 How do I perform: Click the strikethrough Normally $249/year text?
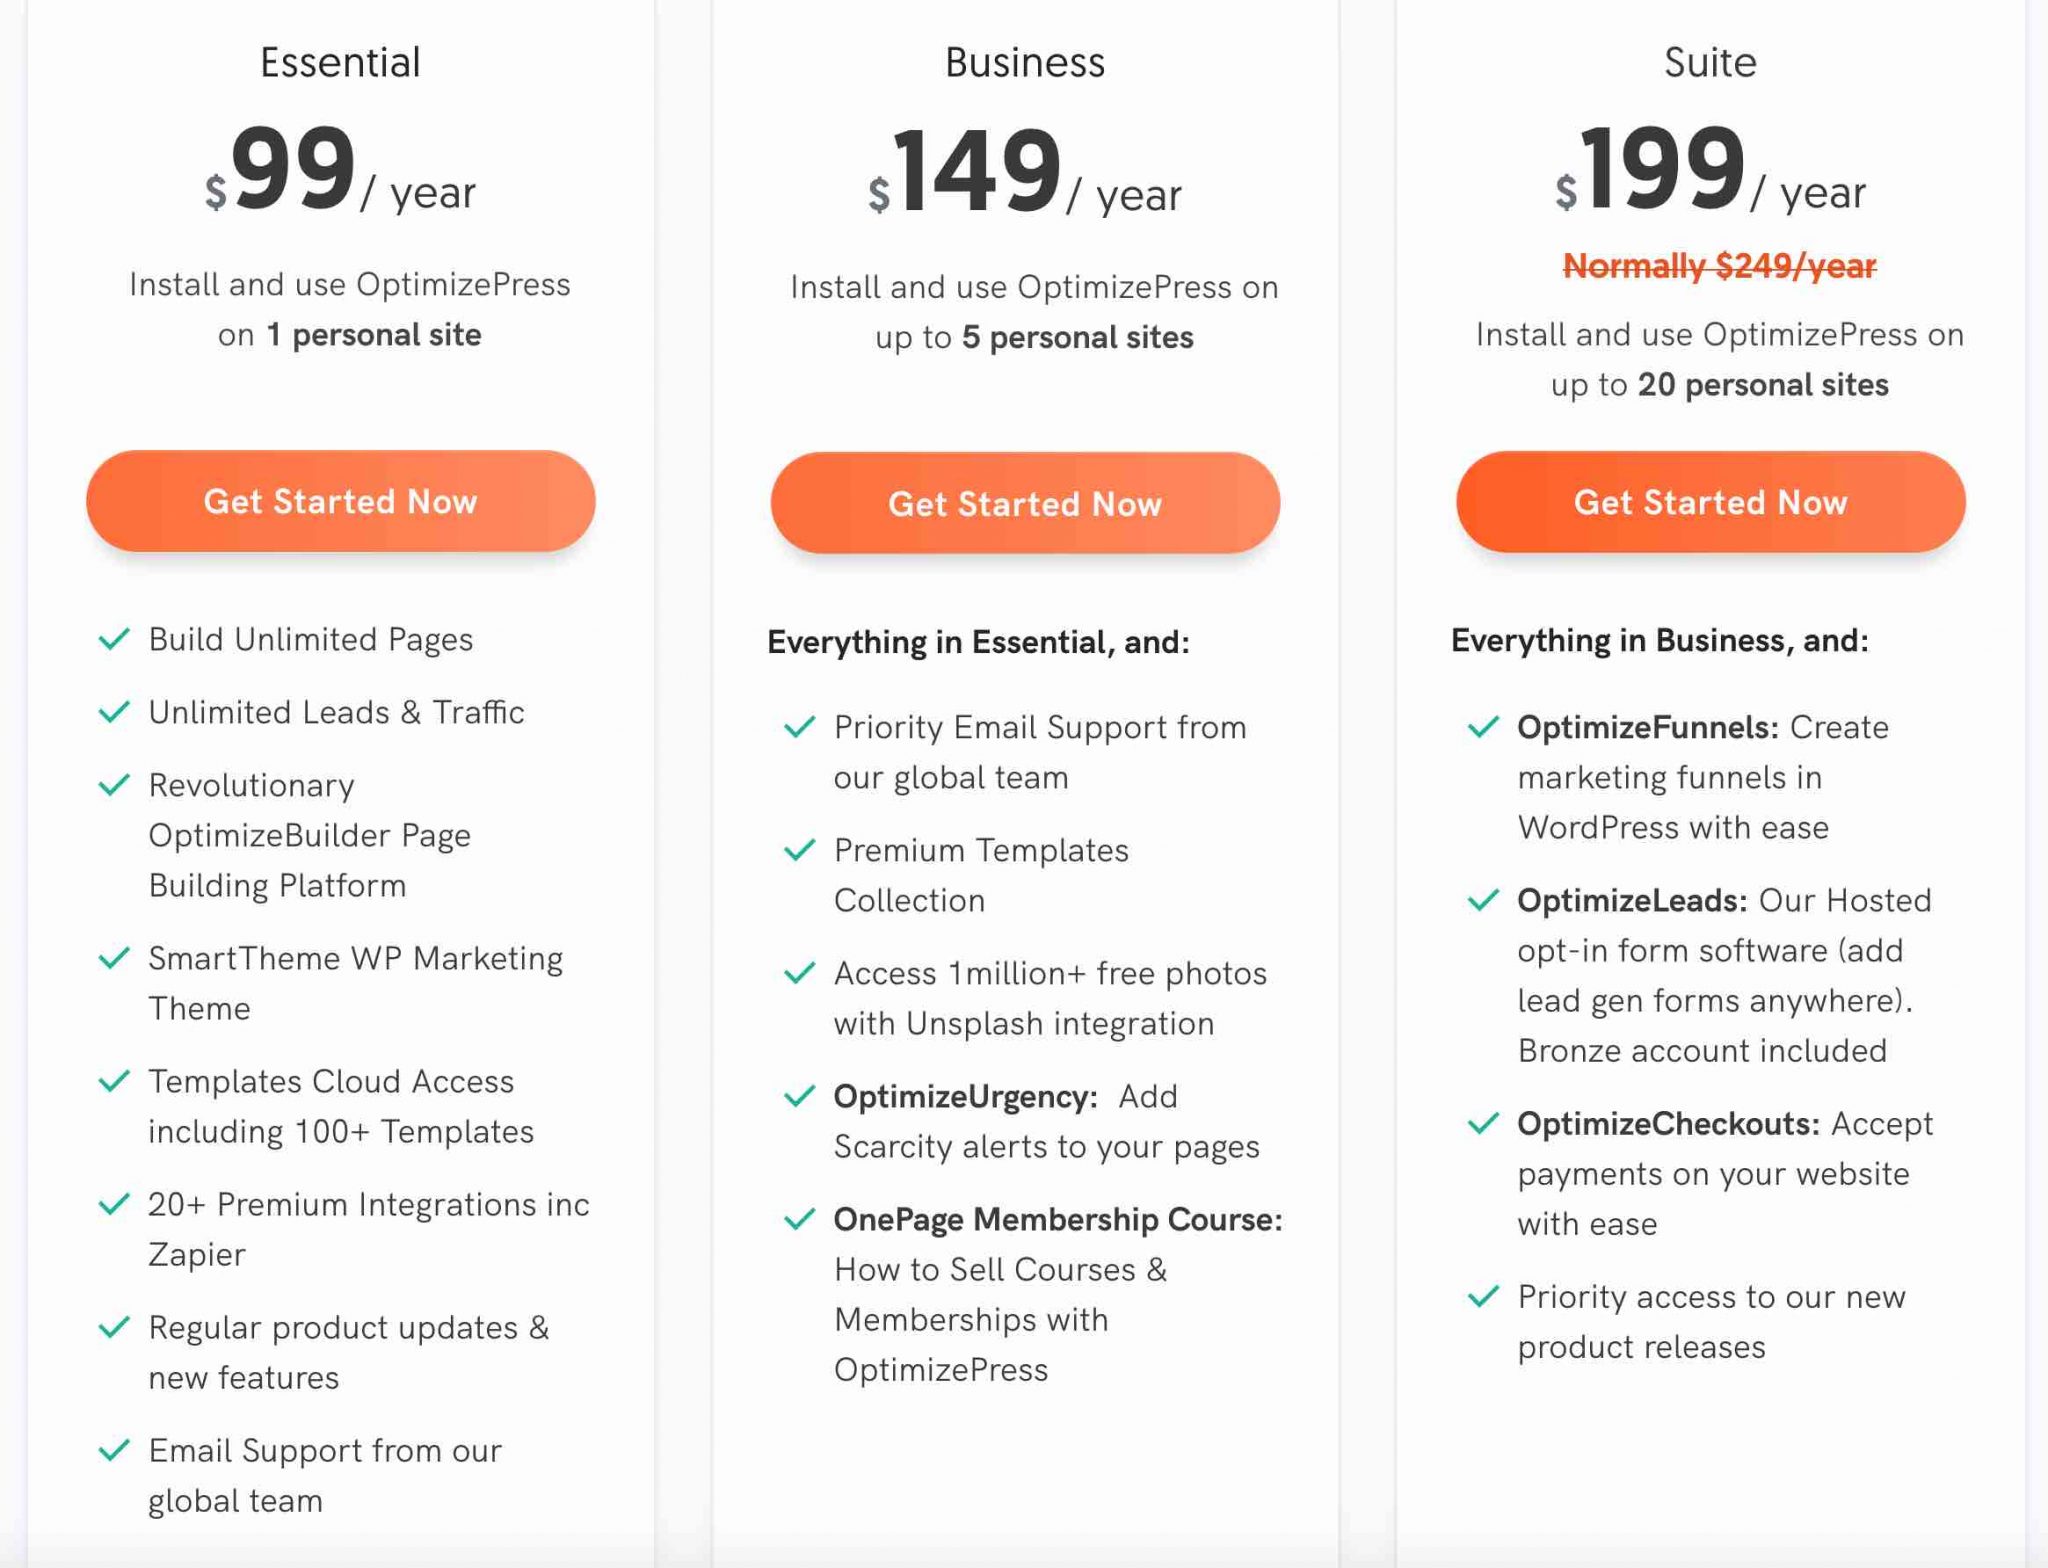tap(1719, 266)
